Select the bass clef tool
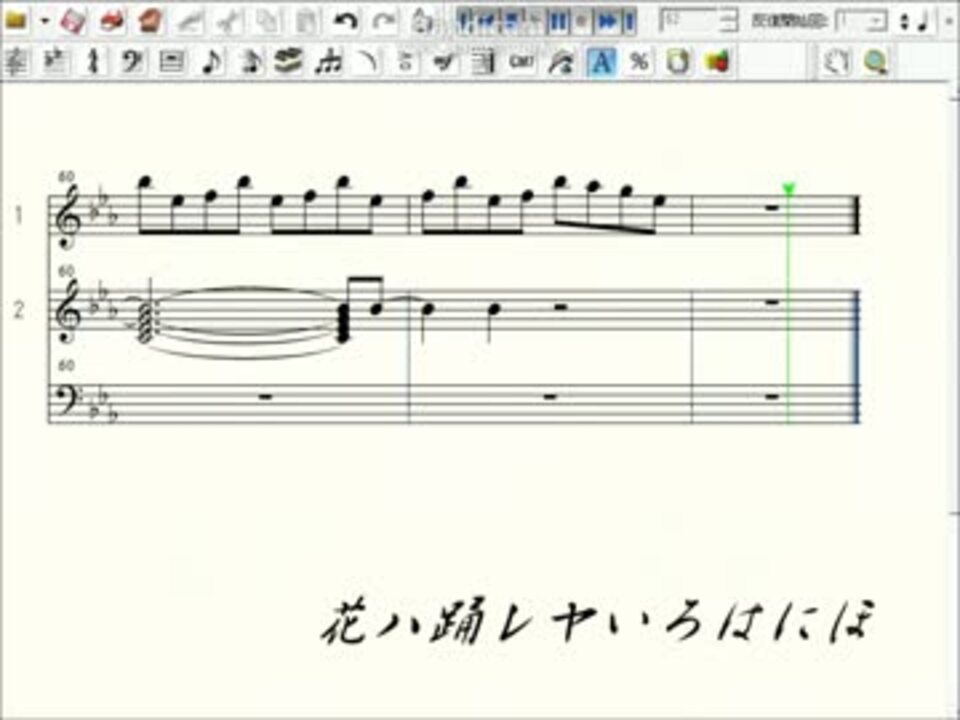The width and height of the screenshot is (960, 720). (x=132, y=62)
